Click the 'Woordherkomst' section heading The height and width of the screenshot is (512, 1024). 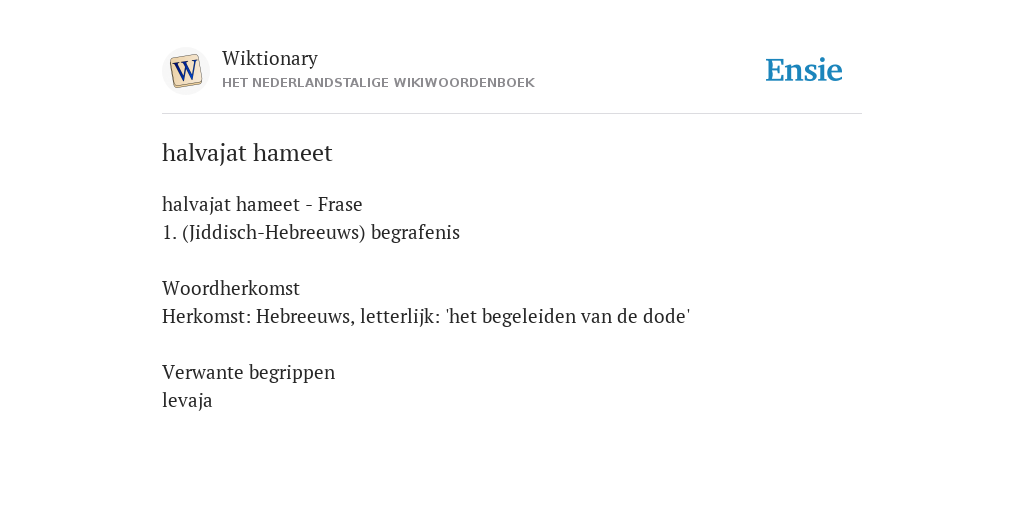(231, 288)
